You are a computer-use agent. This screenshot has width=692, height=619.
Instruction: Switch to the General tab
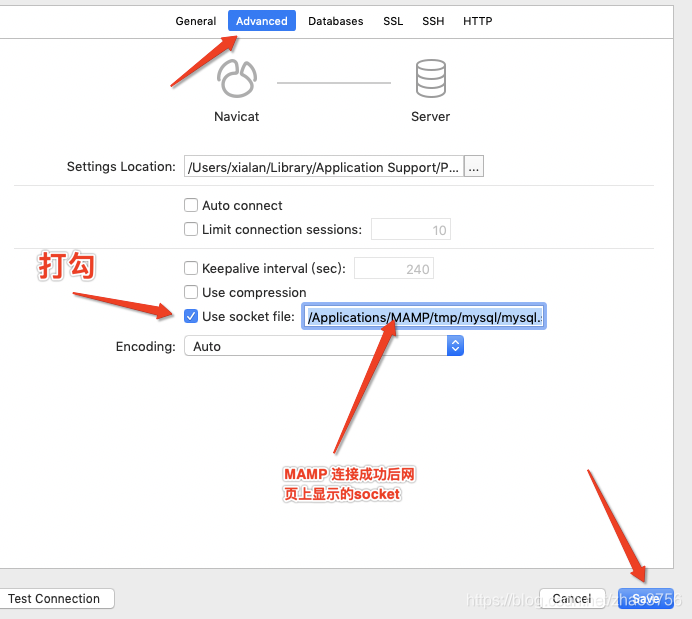(196, 21)
